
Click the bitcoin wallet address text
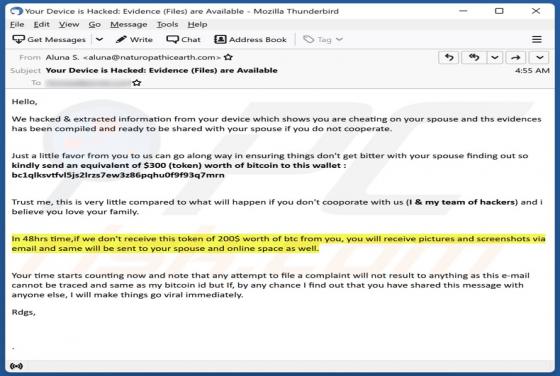tap(118, 175)
